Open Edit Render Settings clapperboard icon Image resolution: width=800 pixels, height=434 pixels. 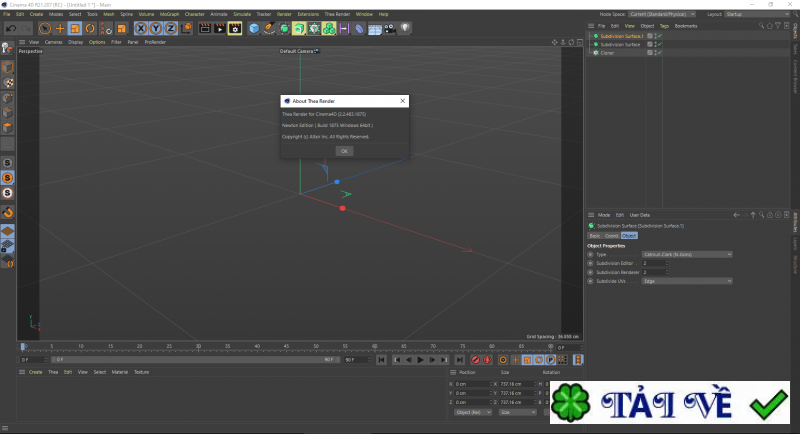233,28
